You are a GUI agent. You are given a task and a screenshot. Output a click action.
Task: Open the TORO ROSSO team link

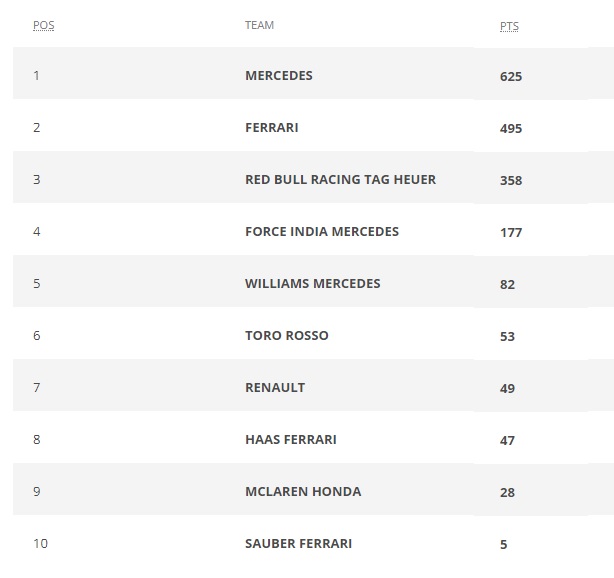pyautogui.click(x=287, y=336)
